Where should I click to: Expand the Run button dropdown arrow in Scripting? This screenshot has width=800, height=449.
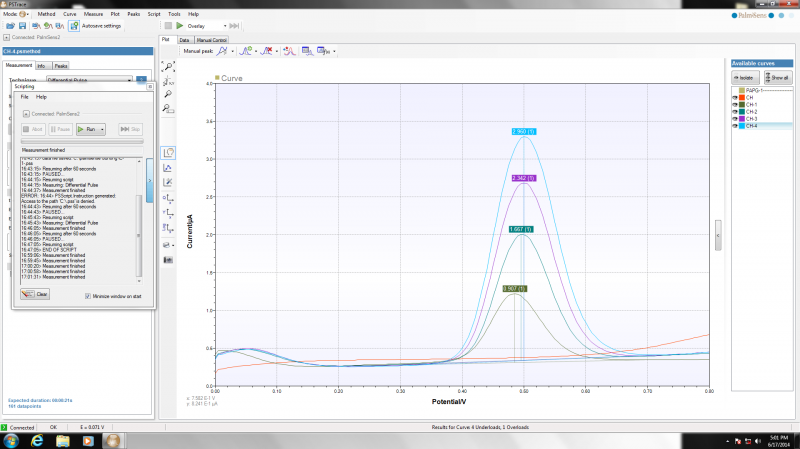[x=102, y=129]
